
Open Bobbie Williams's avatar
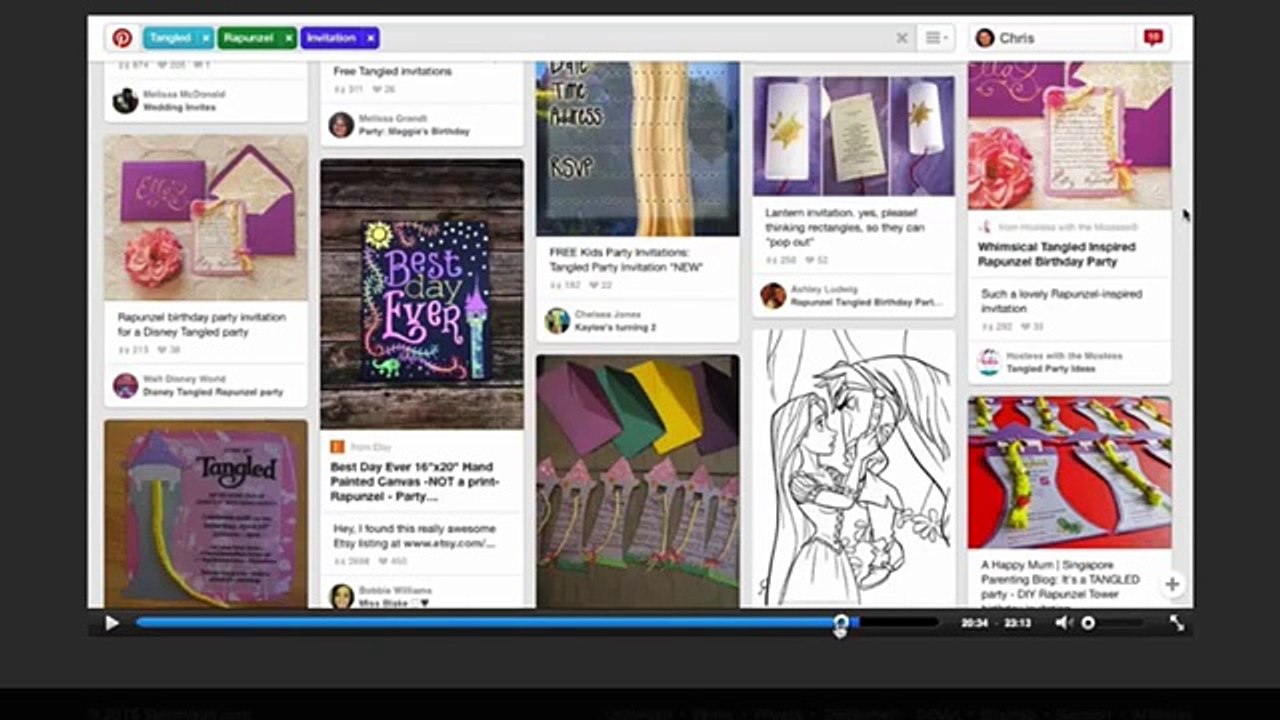pos(341,596)
